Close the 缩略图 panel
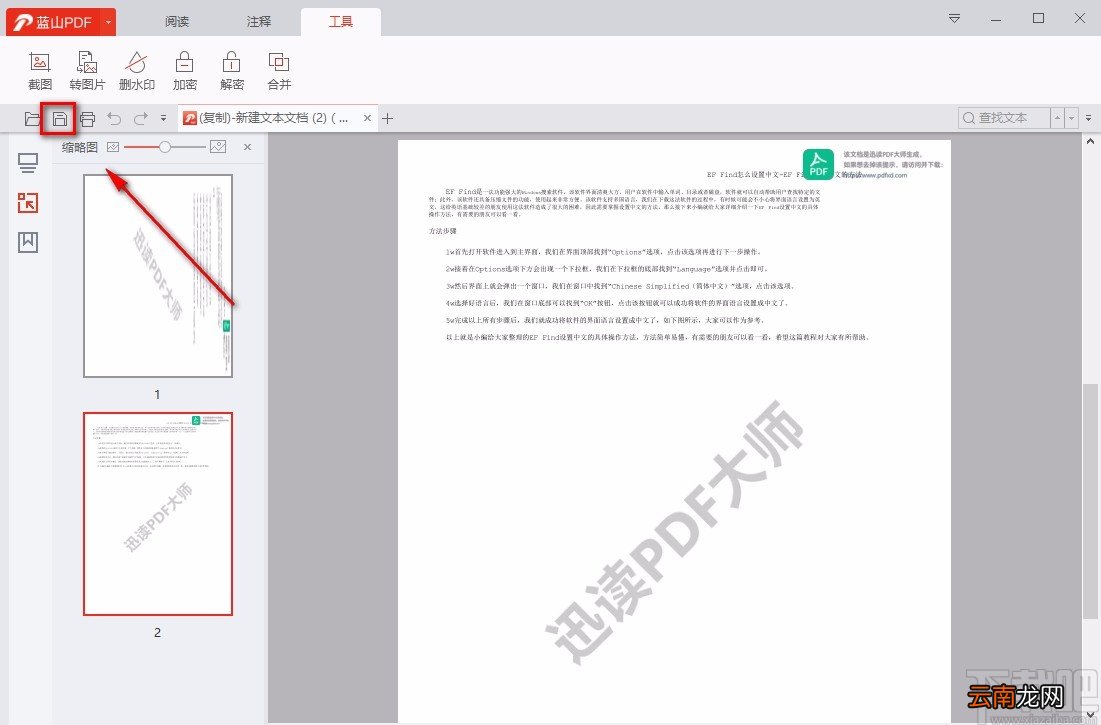This screenshot has width=1101, height=725. point(247,147)
